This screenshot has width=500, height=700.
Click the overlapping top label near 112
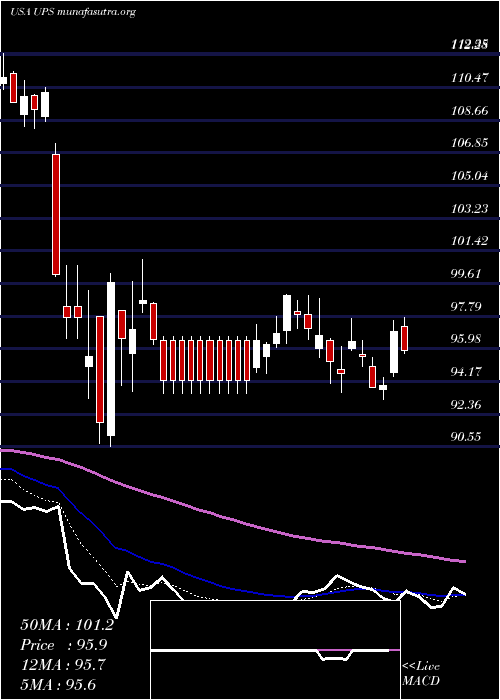tap(469, 44)
